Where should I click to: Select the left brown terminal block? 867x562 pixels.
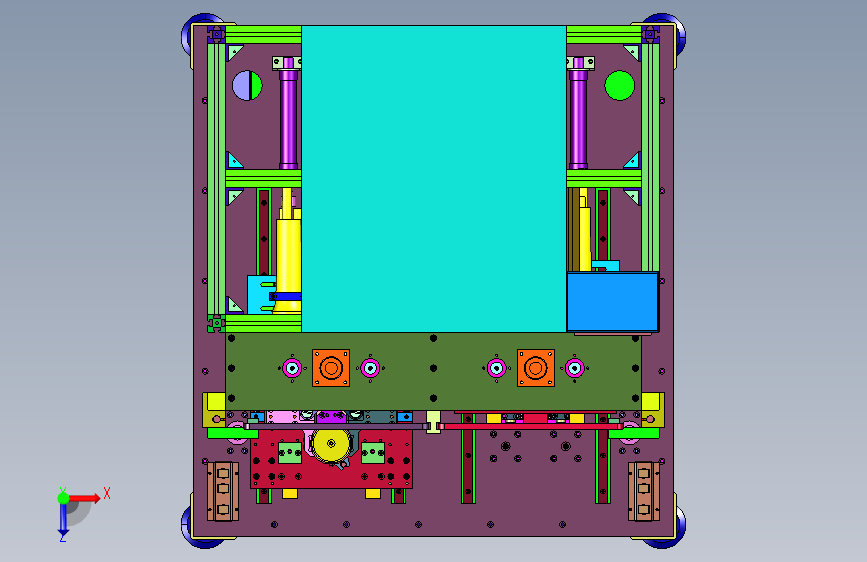(223, 492)
